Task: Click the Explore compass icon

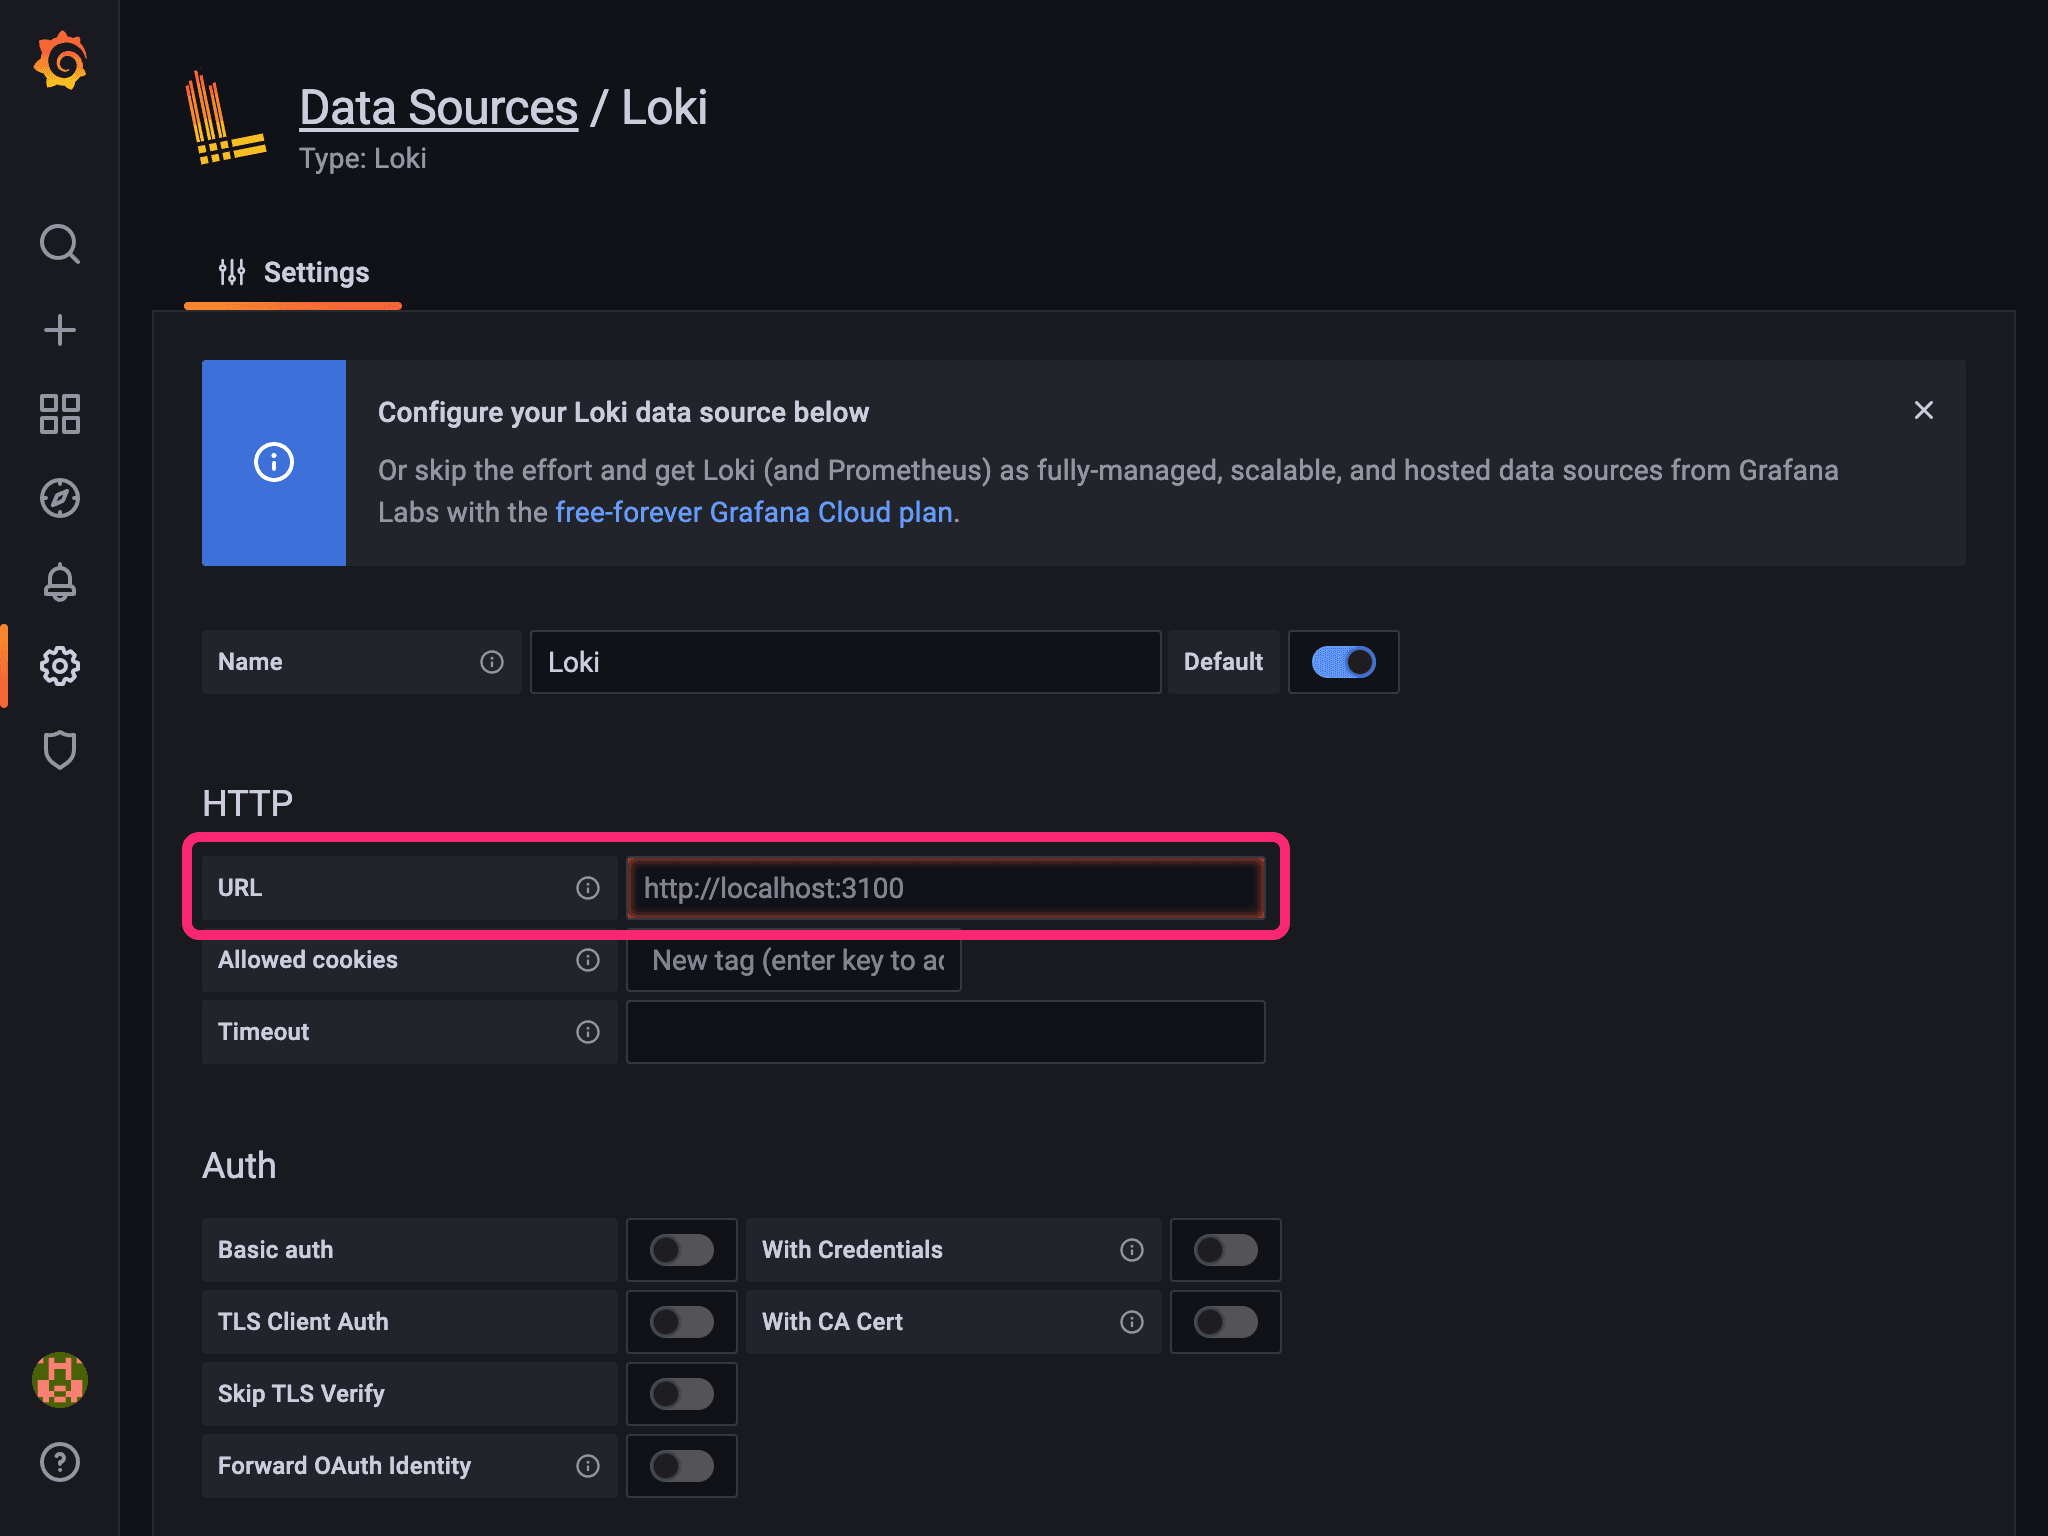Action: 61,497
